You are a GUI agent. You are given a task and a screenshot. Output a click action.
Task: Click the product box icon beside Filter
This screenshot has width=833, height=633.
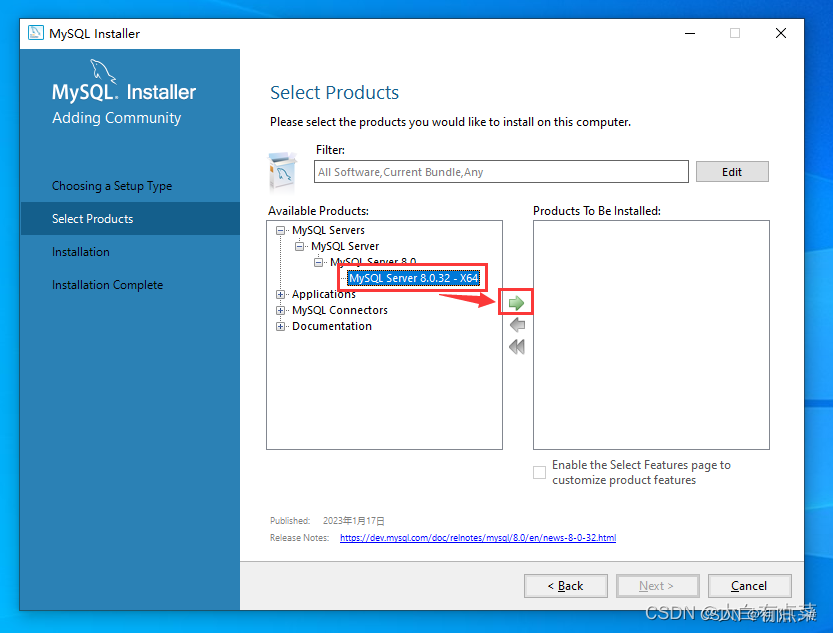click(283, 171)
